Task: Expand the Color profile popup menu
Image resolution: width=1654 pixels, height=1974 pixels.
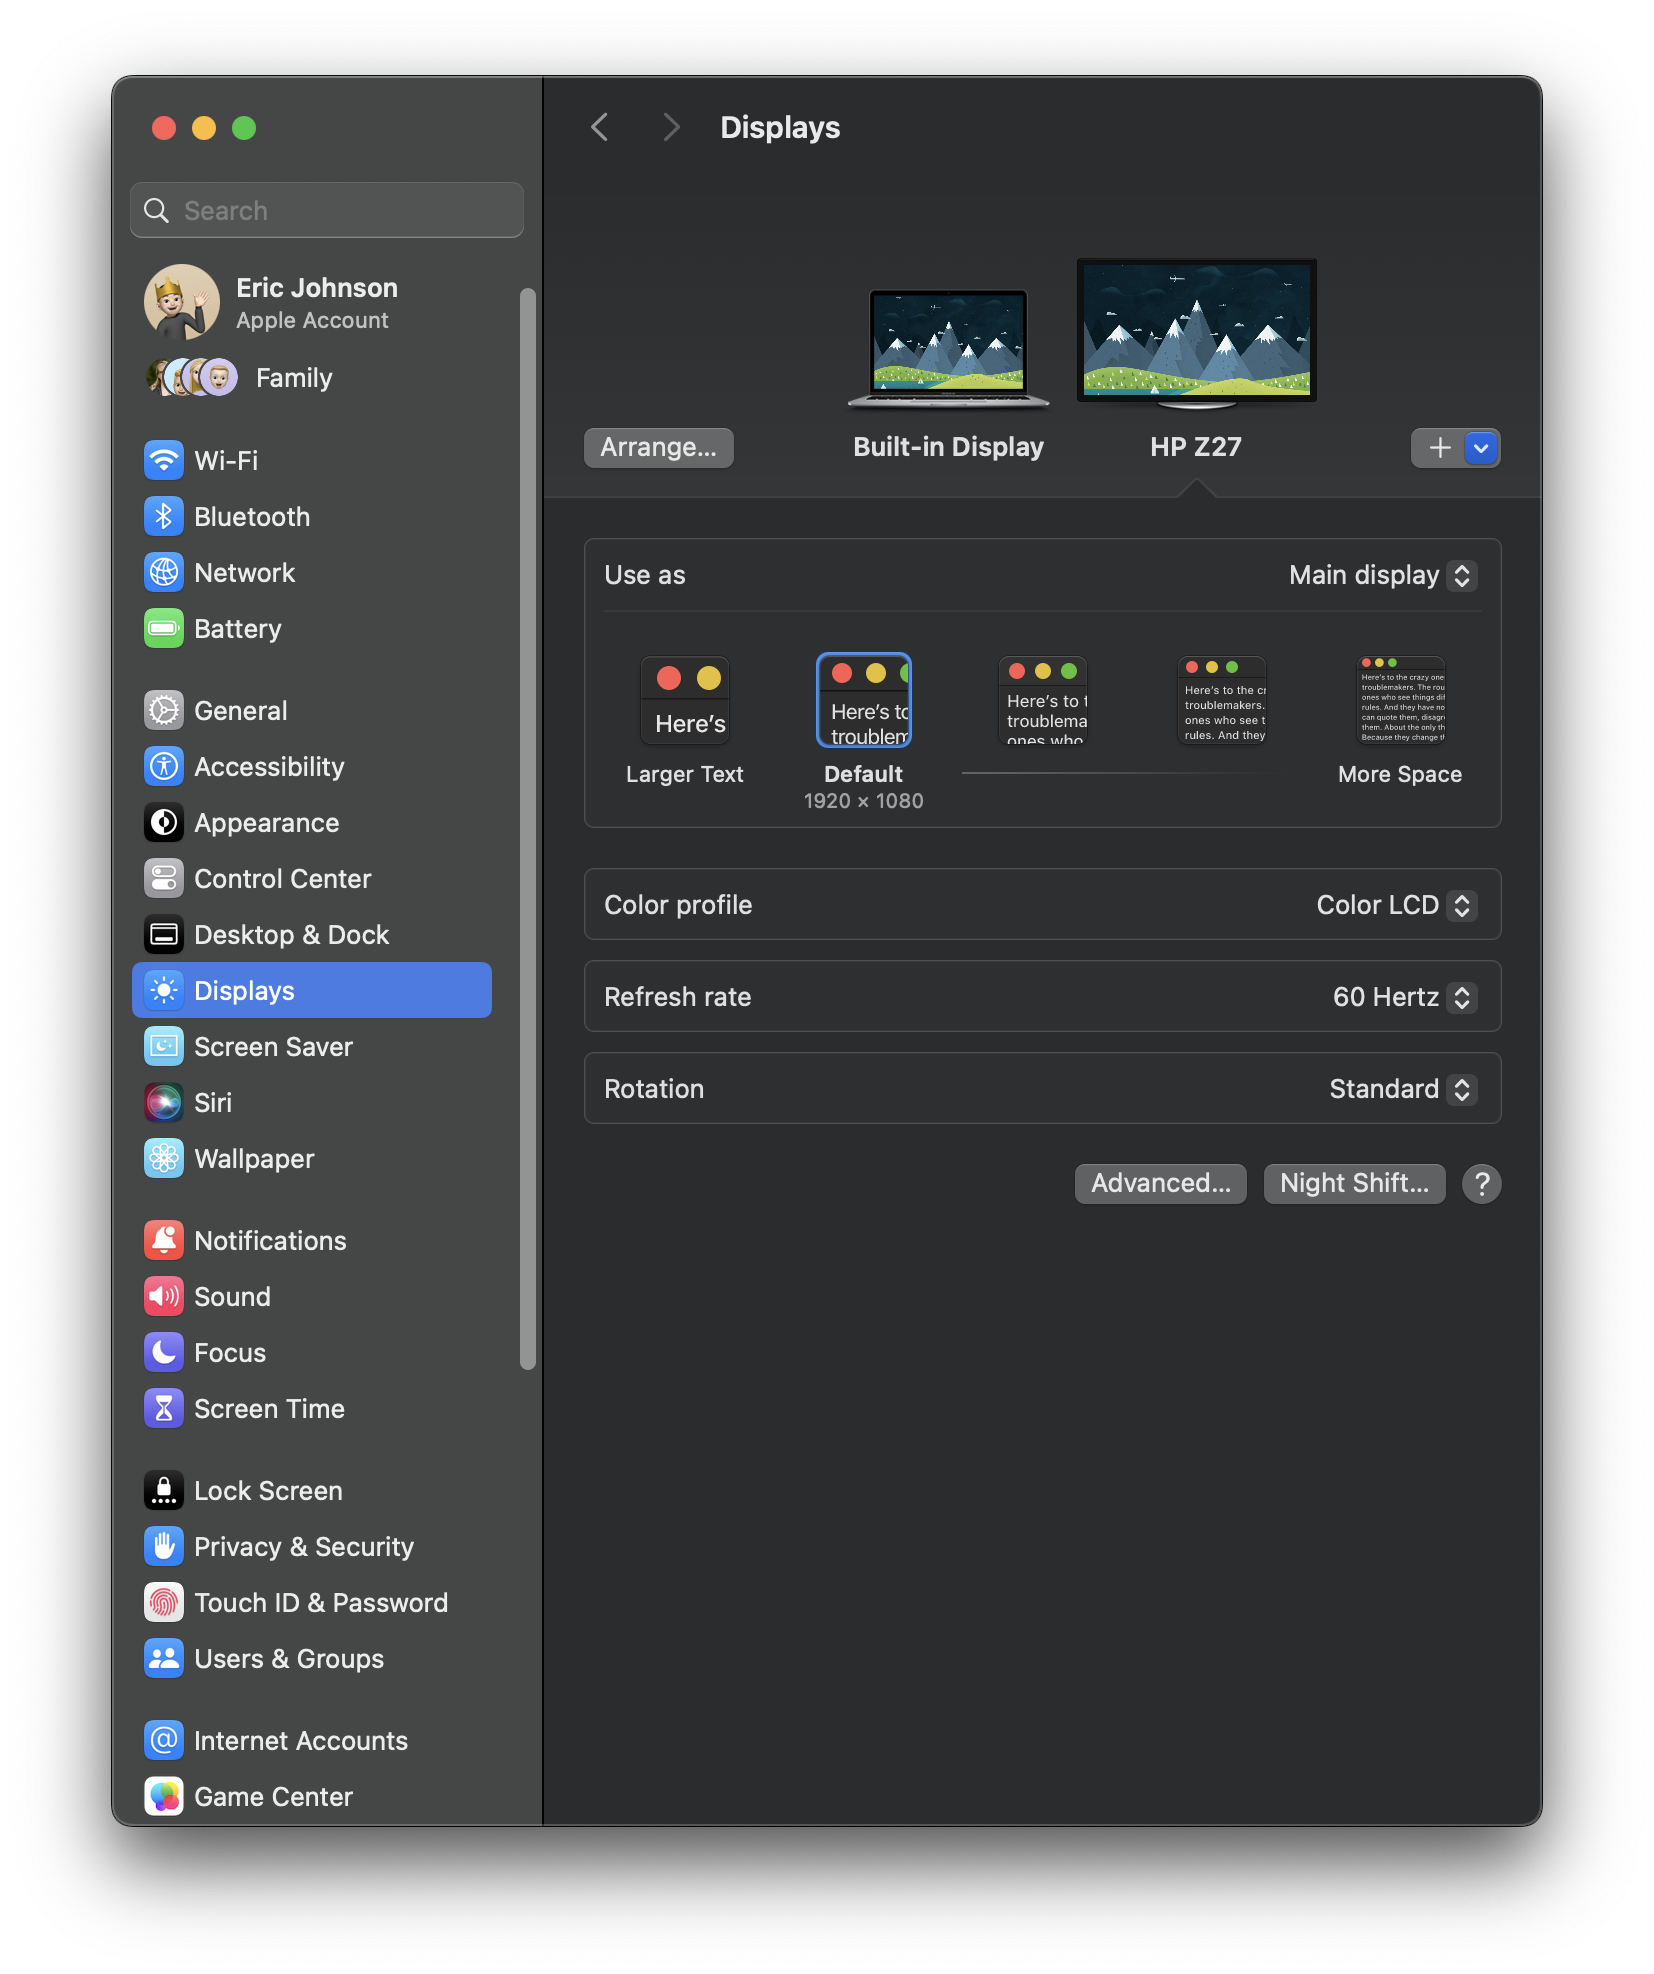Action: 1396,906
